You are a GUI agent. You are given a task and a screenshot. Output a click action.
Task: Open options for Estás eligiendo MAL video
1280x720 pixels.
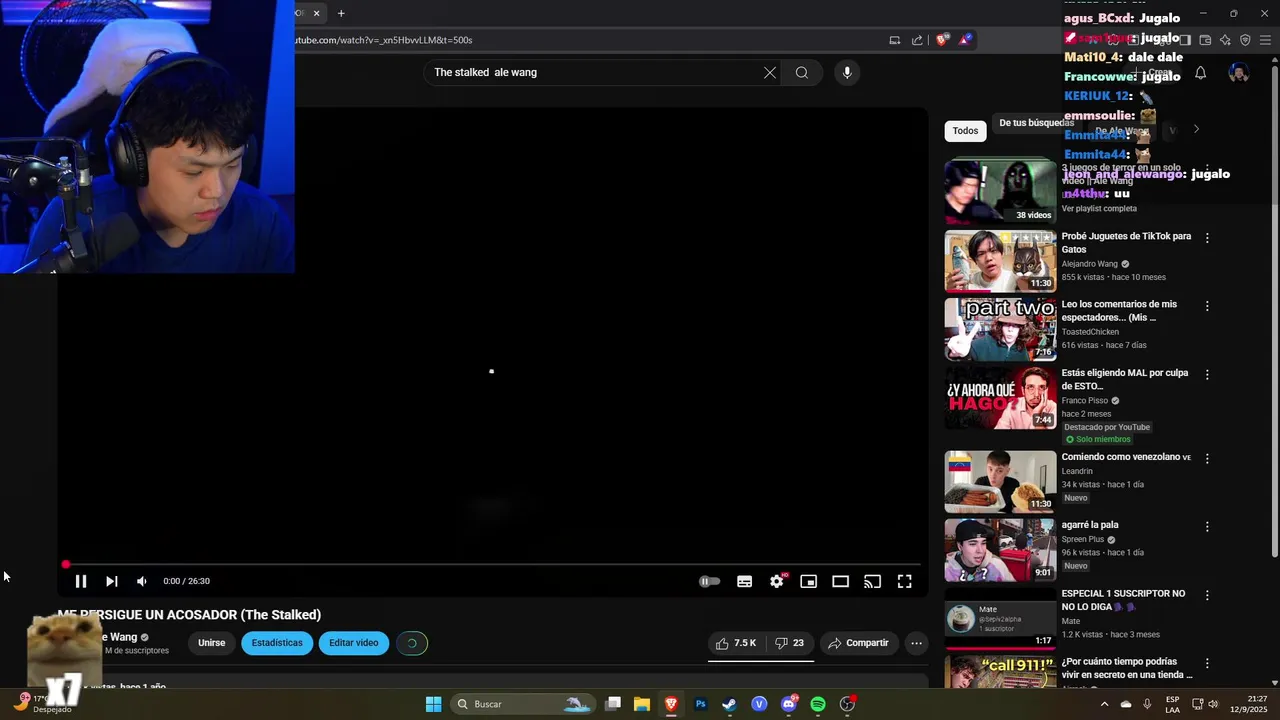click(1207, 374)
